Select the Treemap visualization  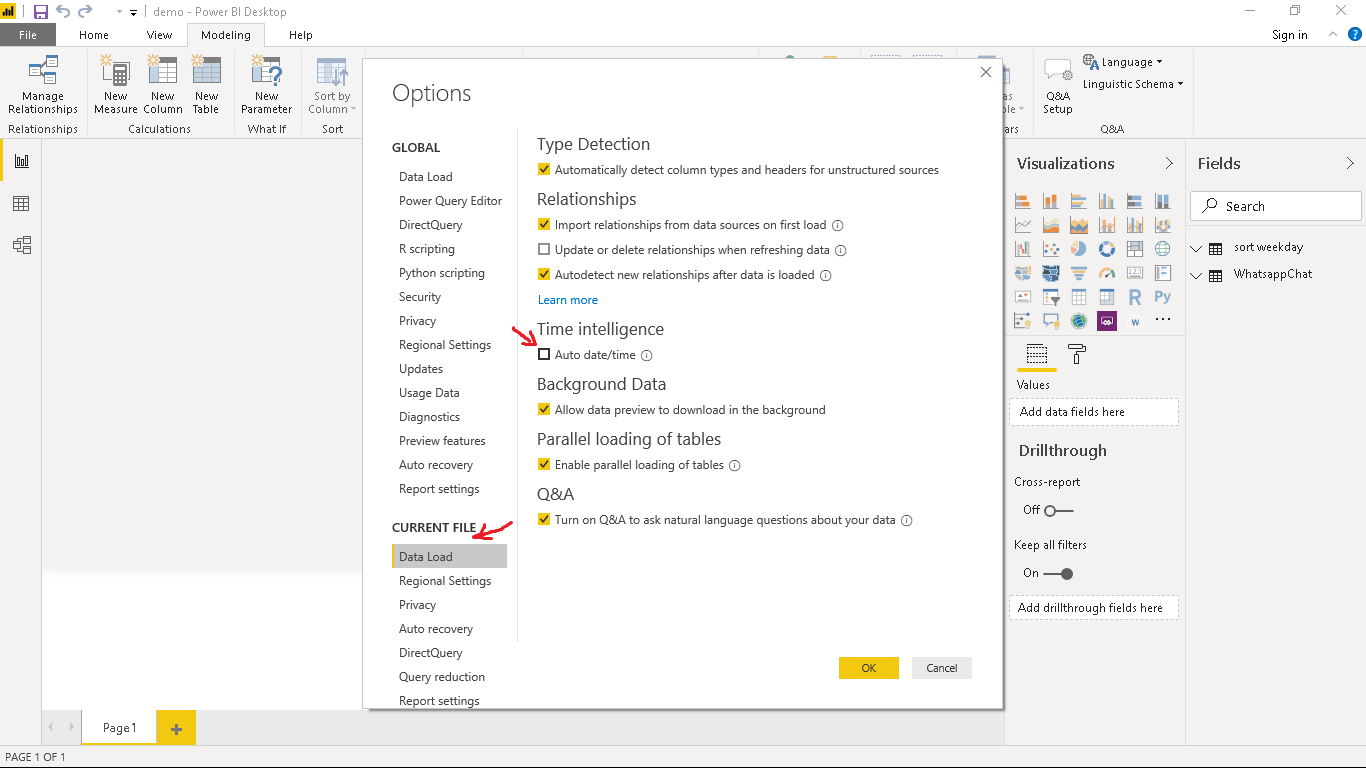[1134, 249]
